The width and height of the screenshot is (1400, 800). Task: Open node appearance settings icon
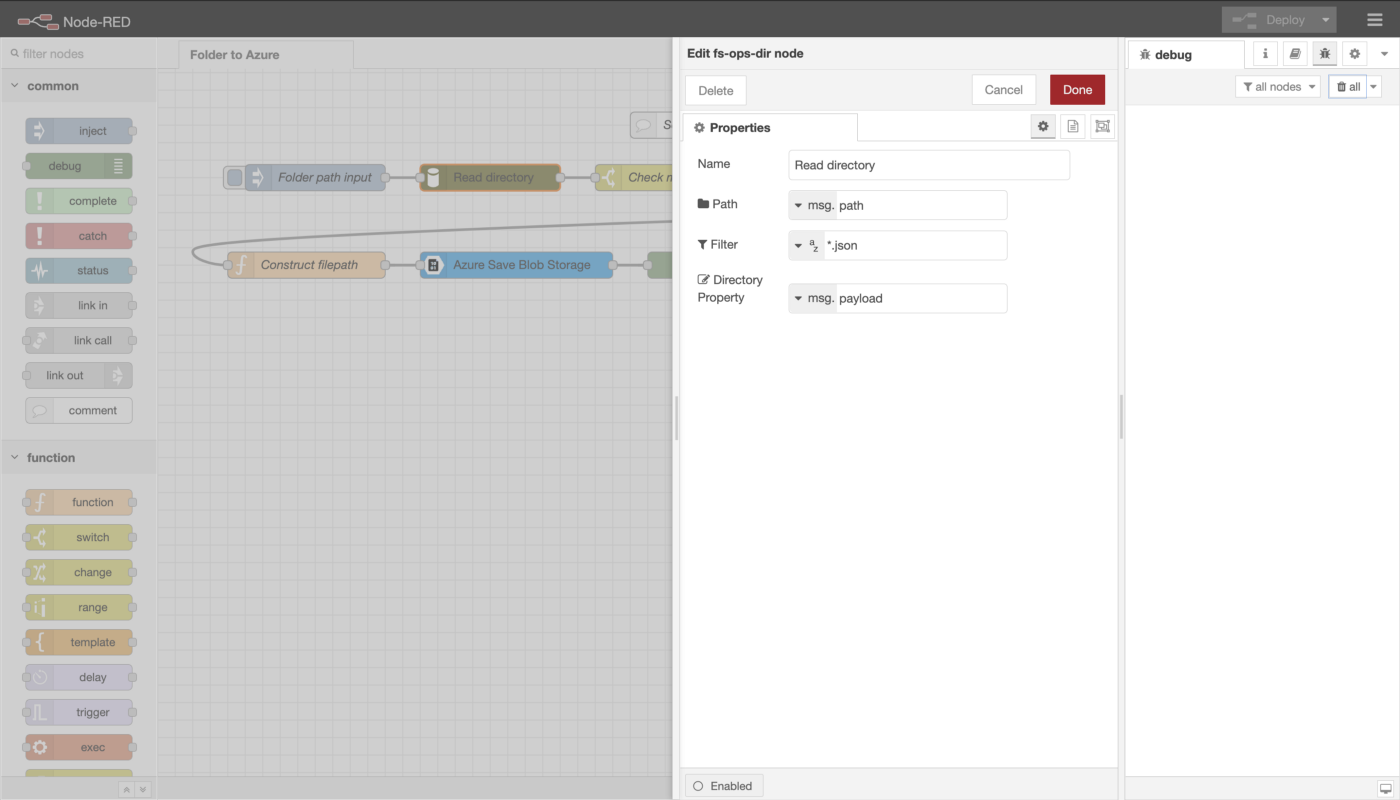(x=1102, y=127)
